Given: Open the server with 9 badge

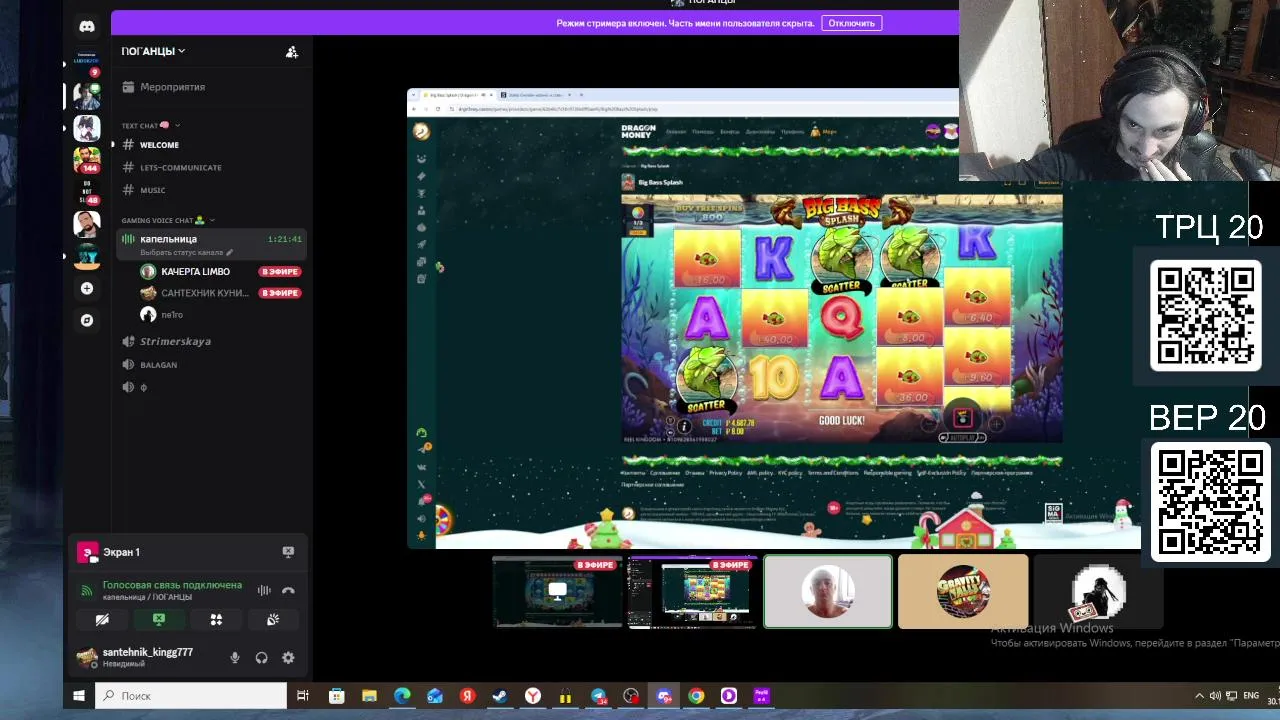Looking at the screenshot, I should click(87, 62).
